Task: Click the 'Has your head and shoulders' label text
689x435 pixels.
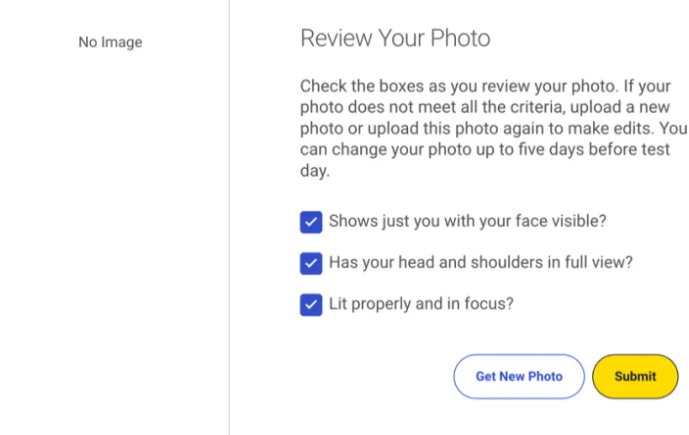Action: [480, 262]
